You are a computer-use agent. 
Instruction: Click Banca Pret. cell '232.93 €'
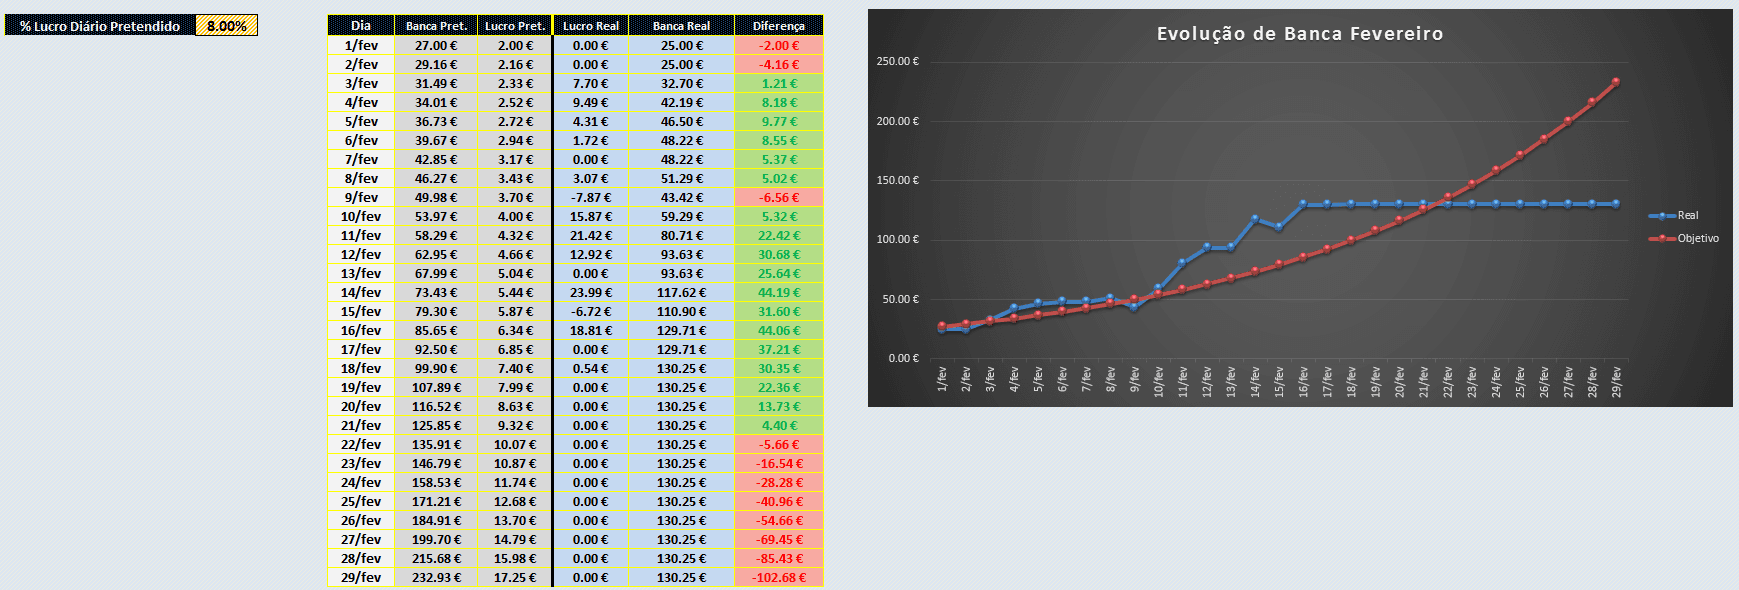coord(436,577)
